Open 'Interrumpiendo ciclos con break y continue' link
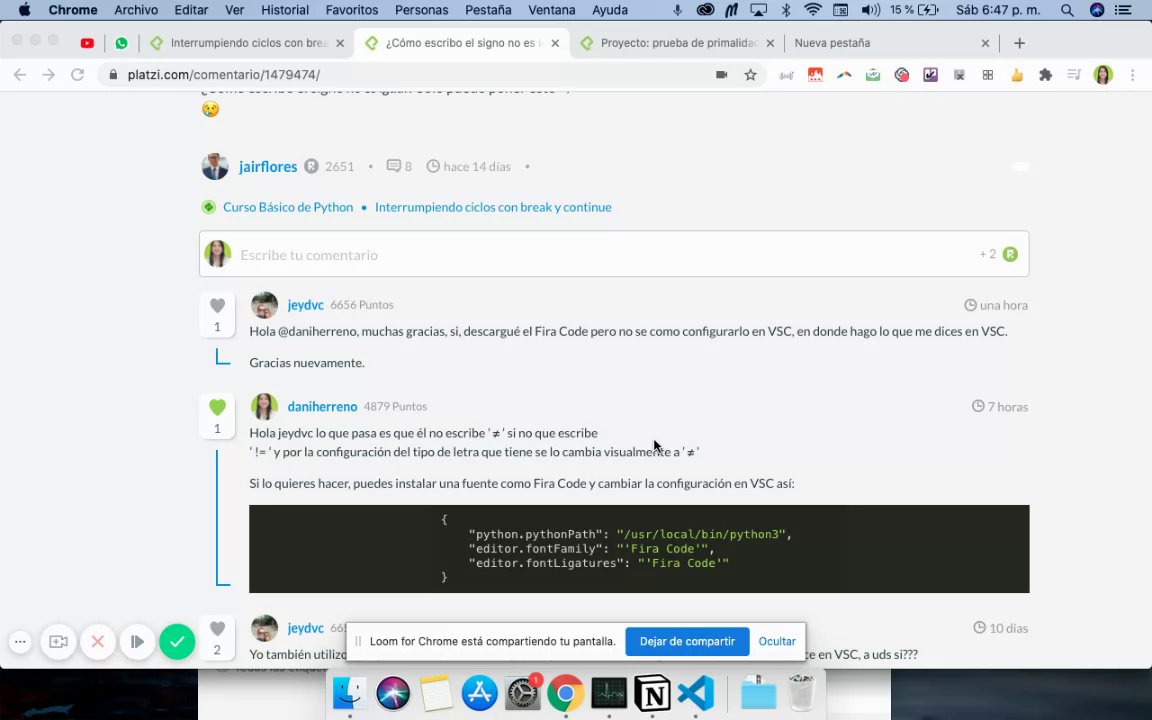 click(x=493, y=207)
